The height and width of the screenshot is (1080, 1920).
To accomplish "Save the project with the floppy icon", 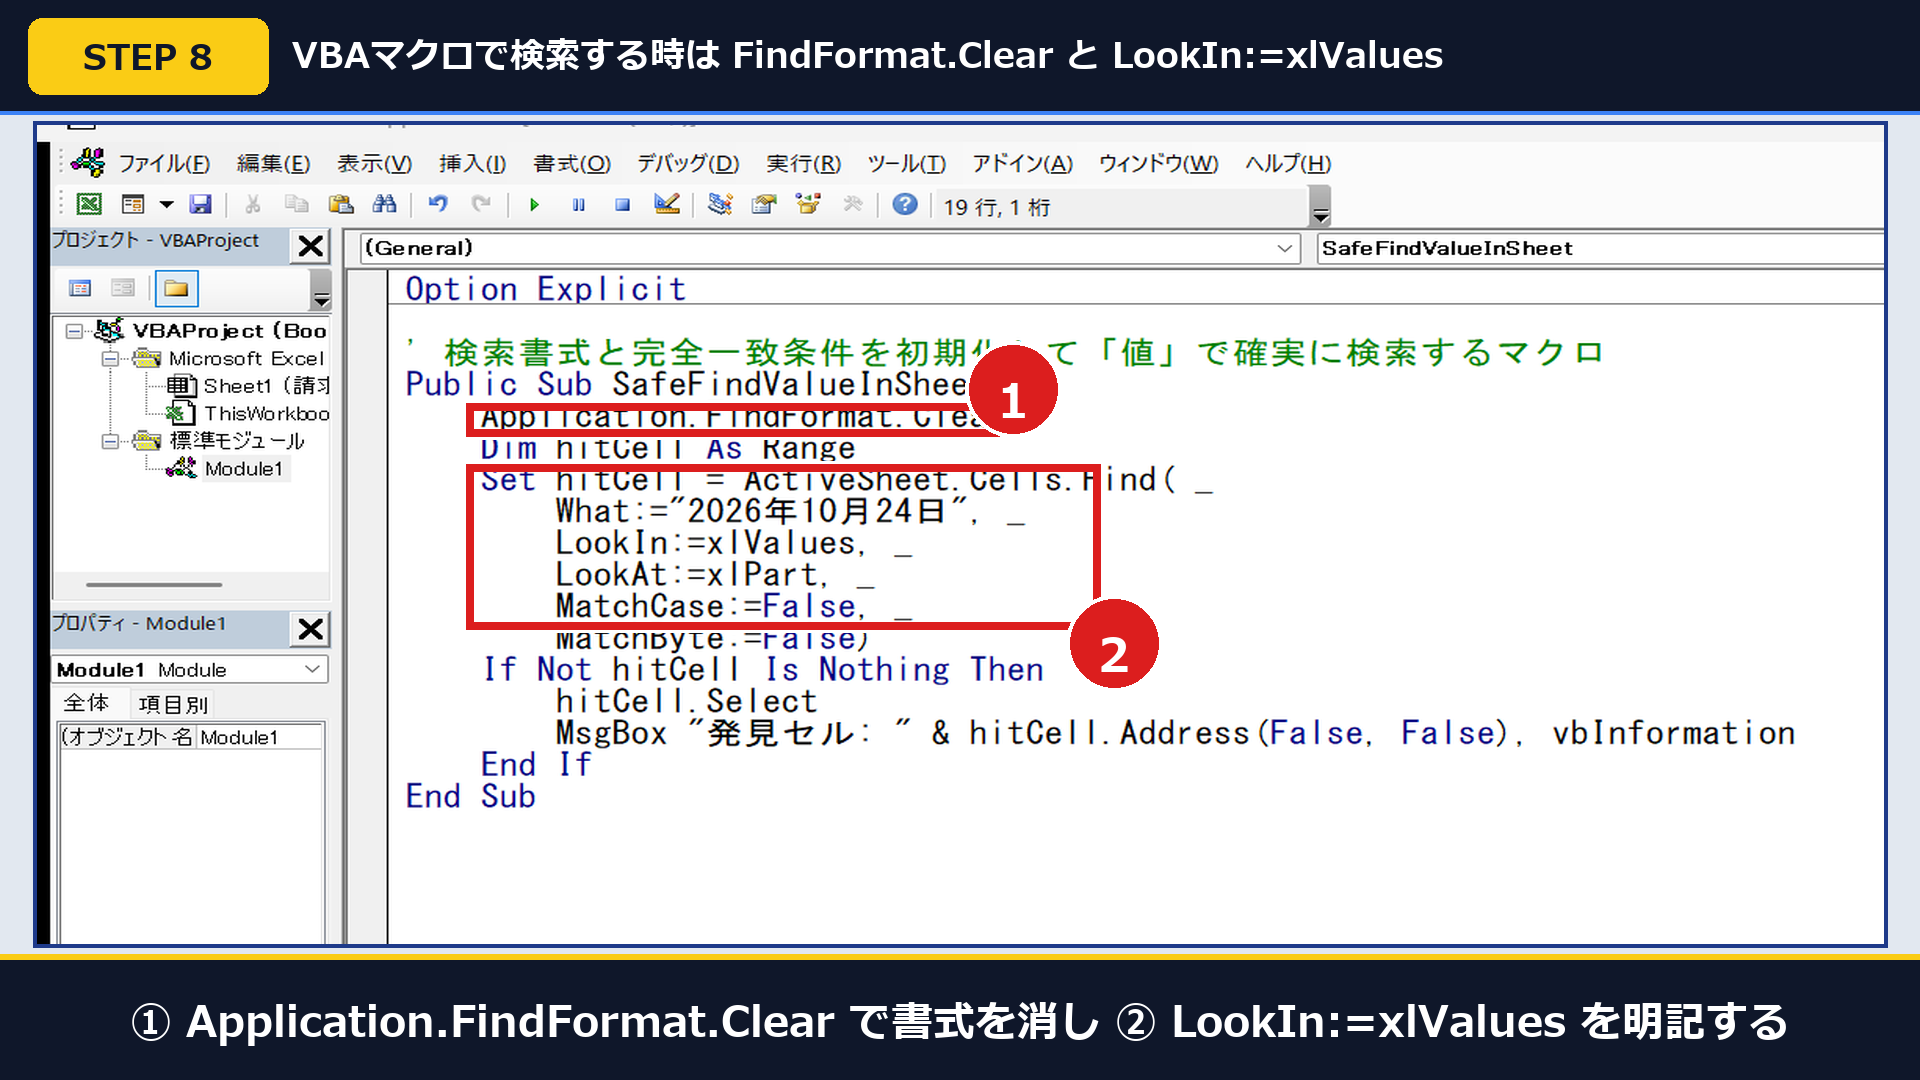I will coord(201,205).
